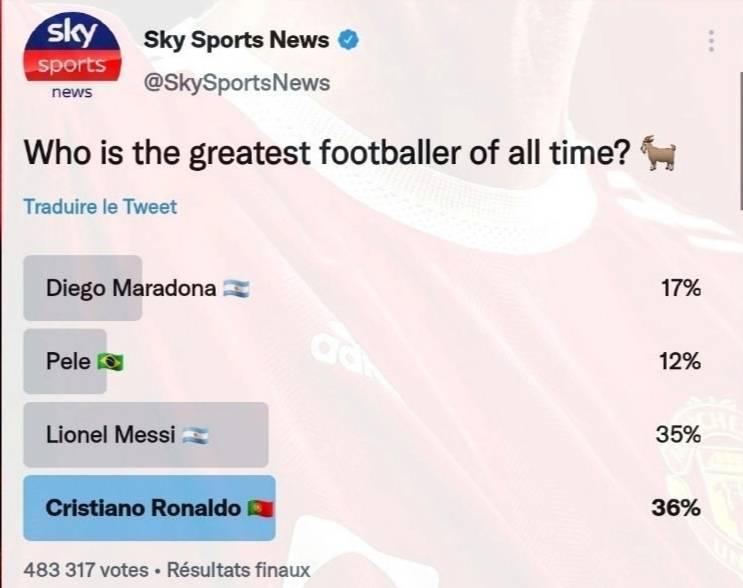This screenshot has height=588, width=743.
Task: Select the Diego Maradona poll option
Action: [x=362, y=288]
